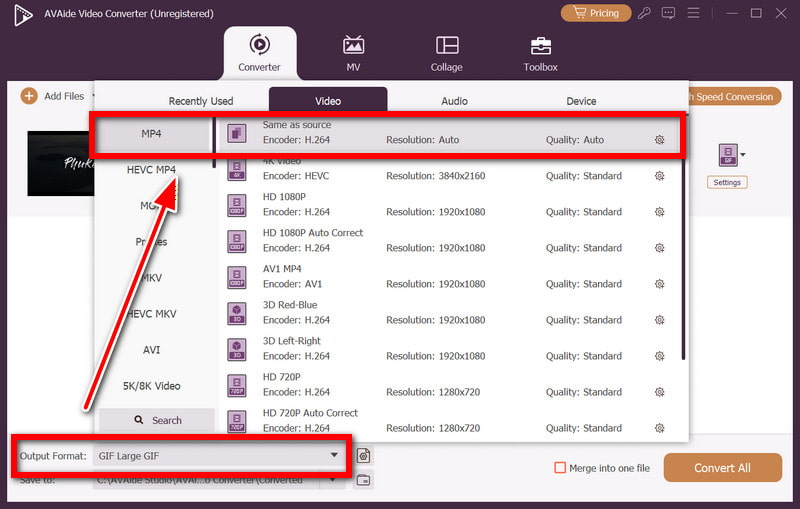Screen dimensions: 800x509
Task: Switch to the Audio tab
Action: [x=455, y=101]
